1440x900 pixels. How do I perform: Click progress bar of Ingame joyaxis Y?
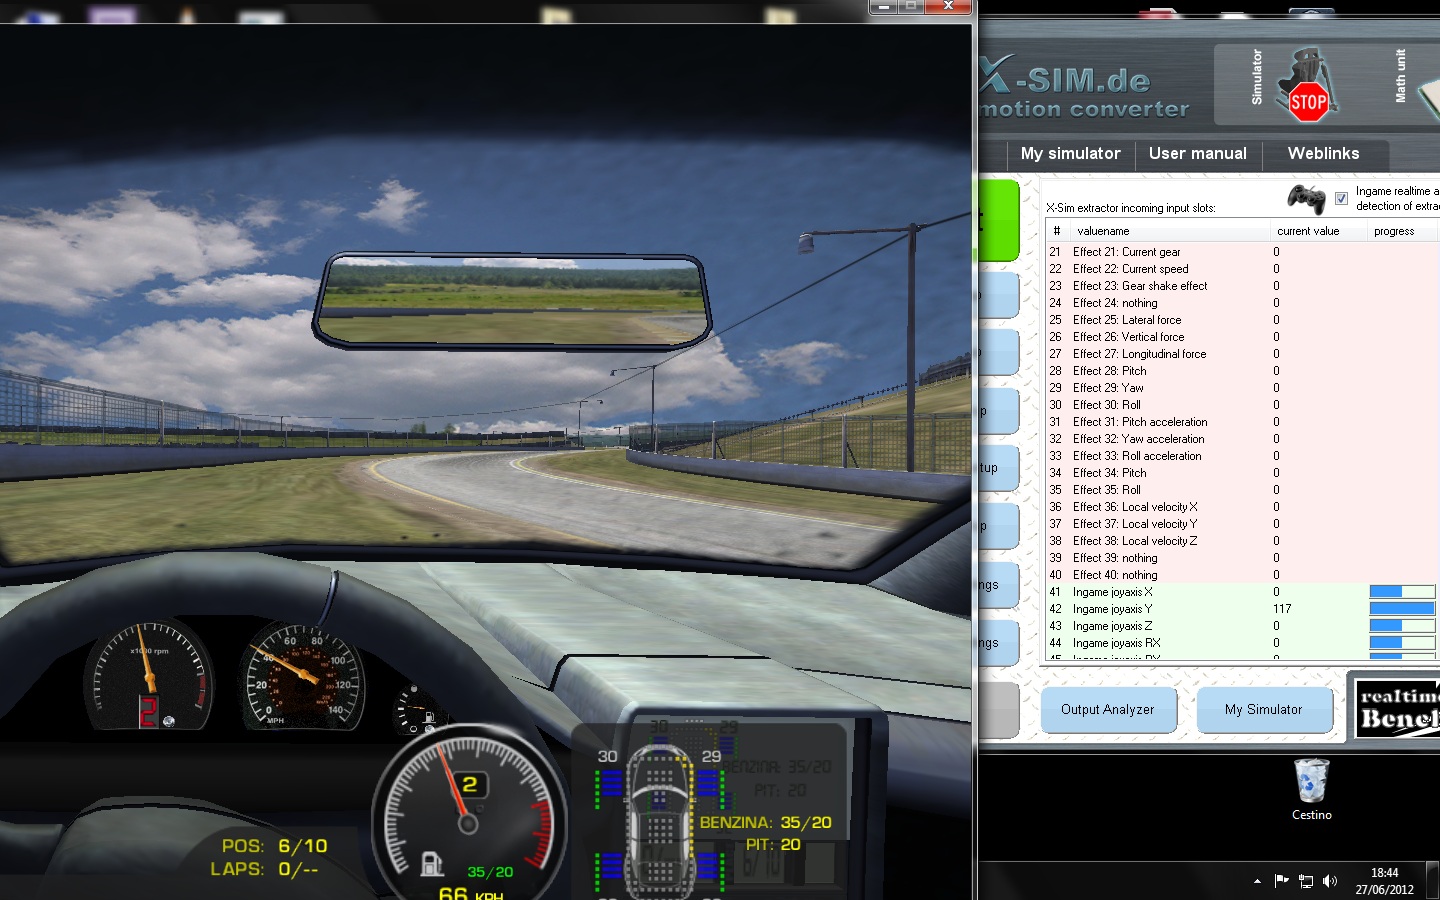(1402, 609)
